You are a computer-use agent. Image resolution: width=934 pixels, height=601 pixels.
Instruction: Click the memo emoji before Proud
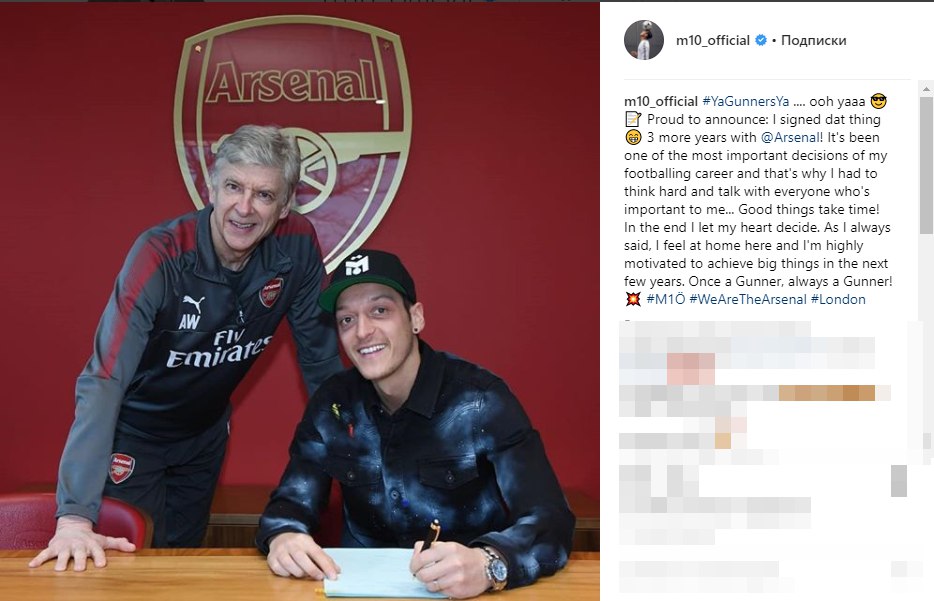633,119
